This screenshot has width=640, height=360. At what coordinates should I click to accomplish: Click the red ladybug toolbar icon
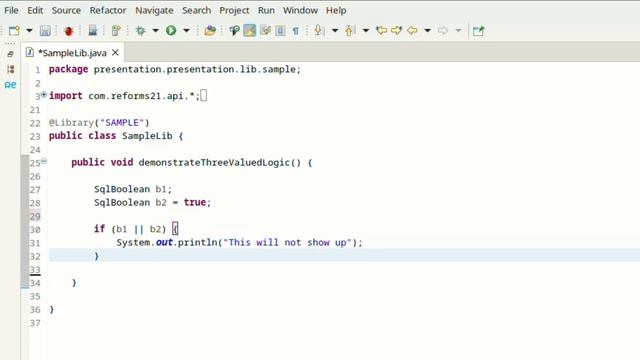click(x=69, y=31)
